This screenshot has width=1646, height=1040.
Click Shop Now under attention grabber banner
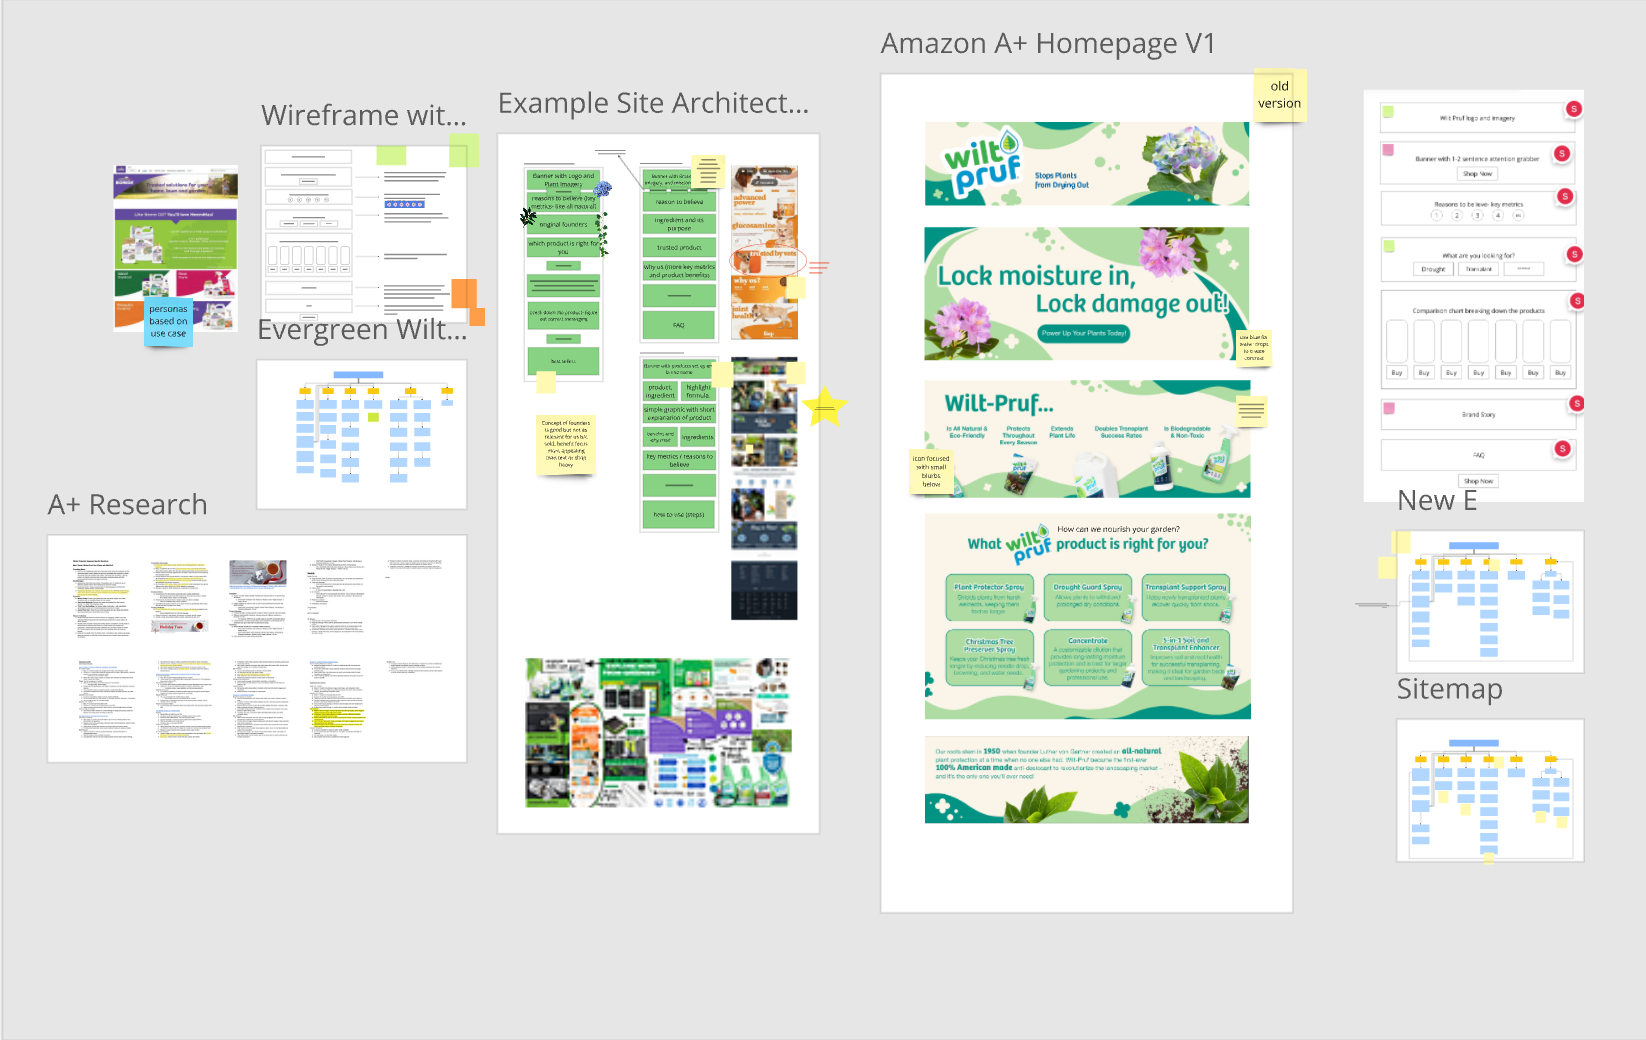(1477, 174)
